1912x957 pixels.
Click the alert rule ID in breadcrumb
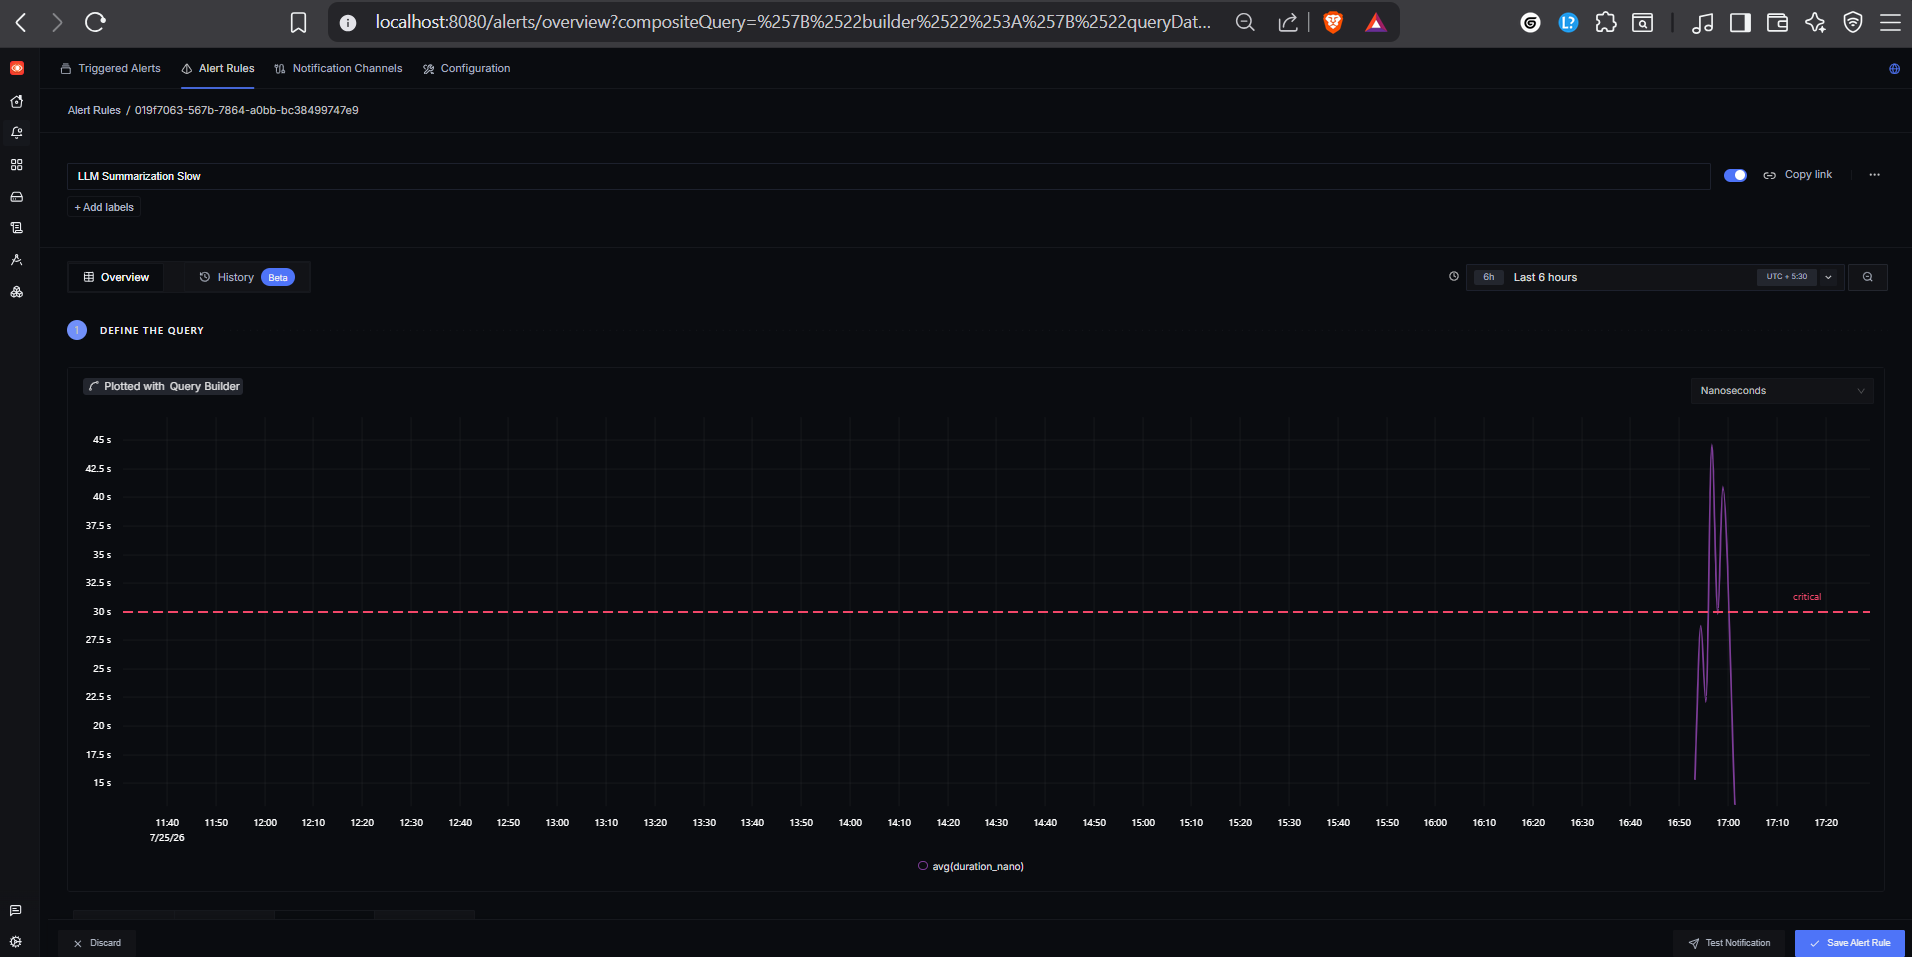247,110
